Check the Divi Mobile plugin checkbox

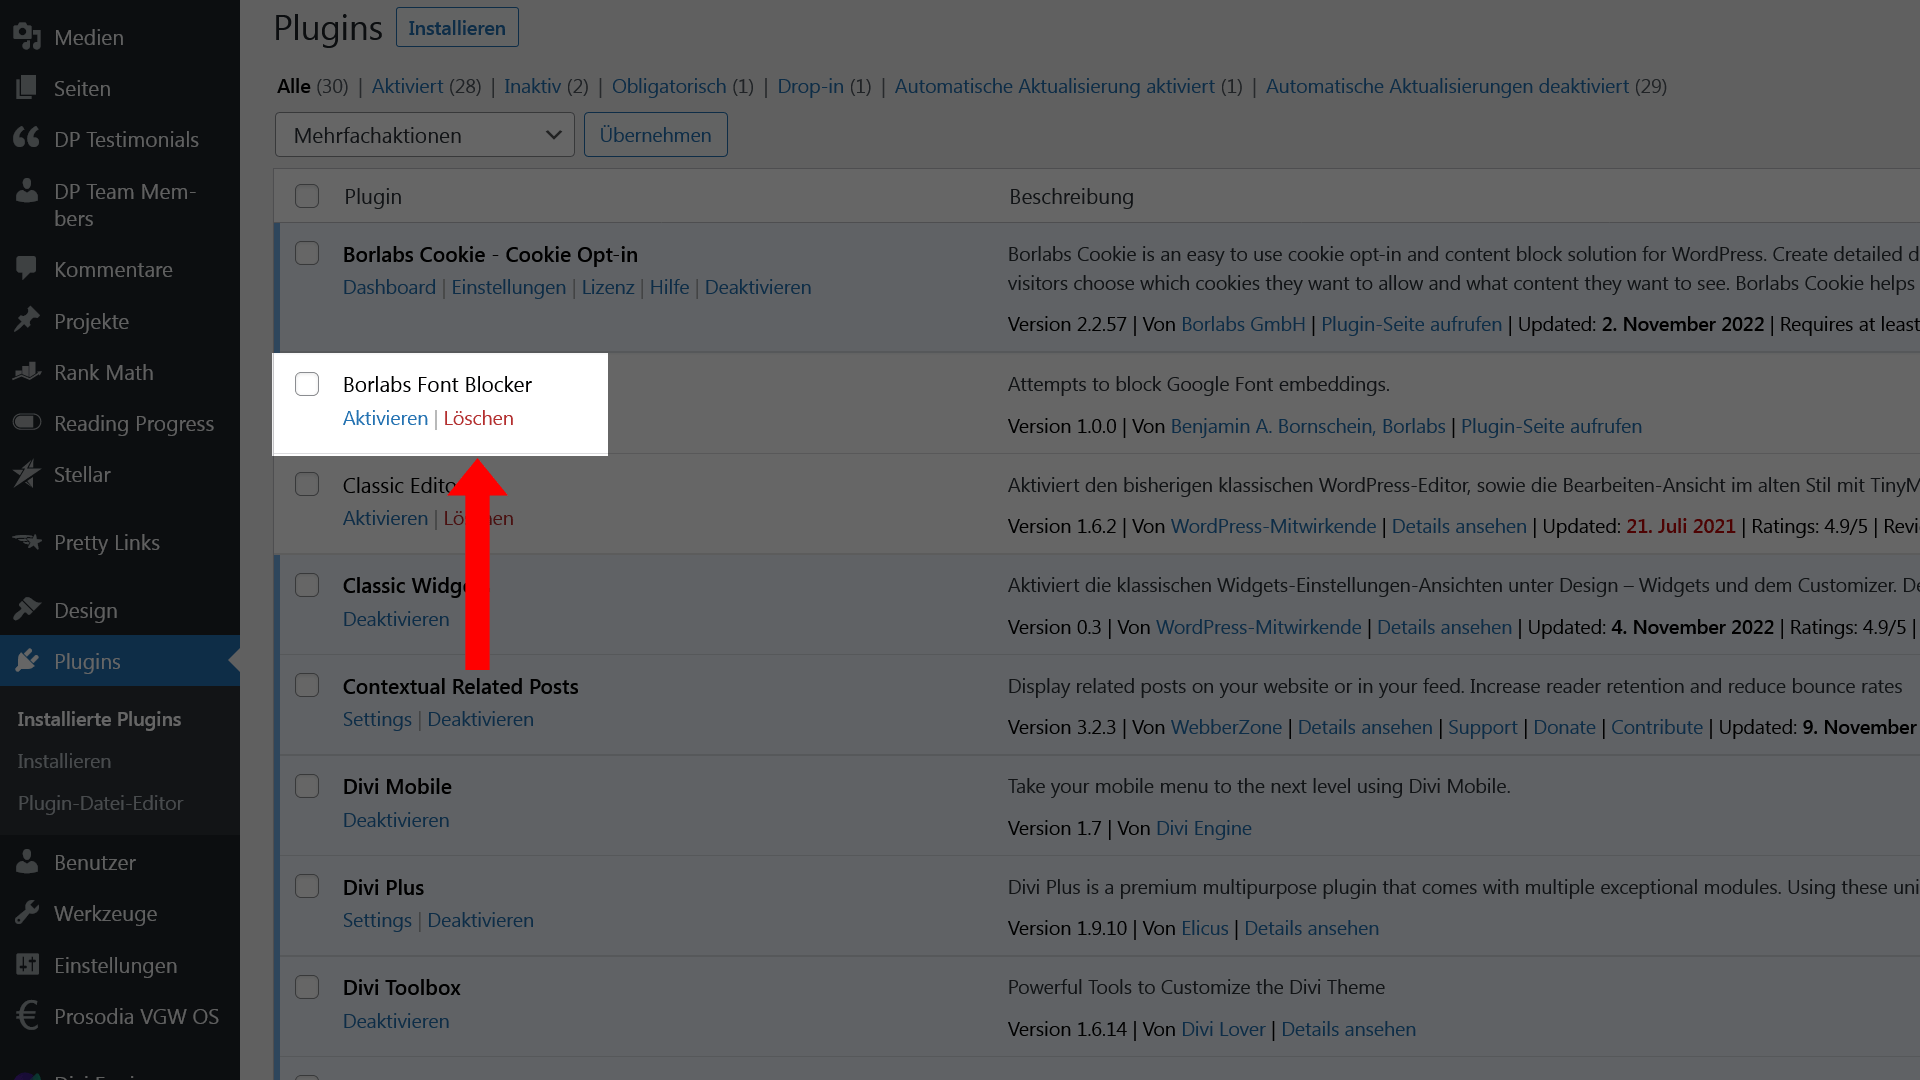[x=307, y=786]
